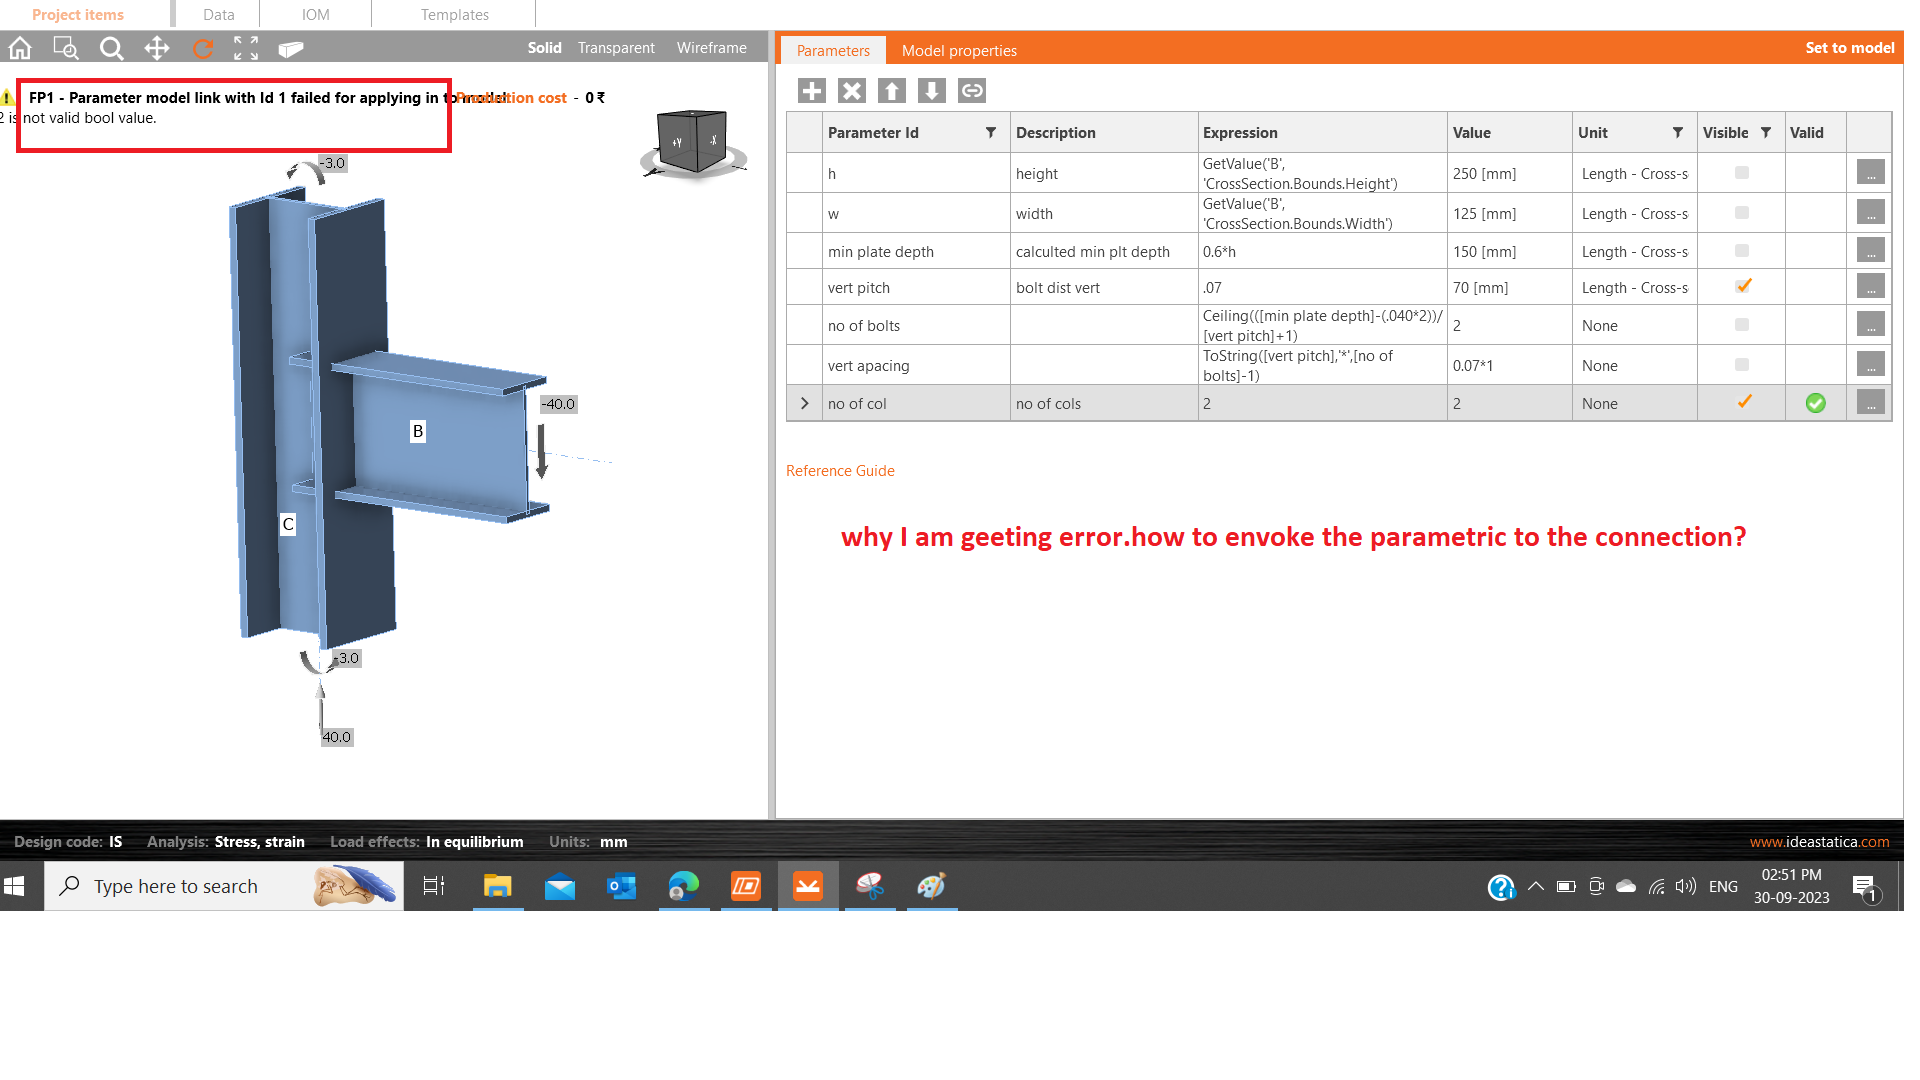Open the Parameter Id column filter
Screen dimensions: 1920x1080
pos(991,132)
